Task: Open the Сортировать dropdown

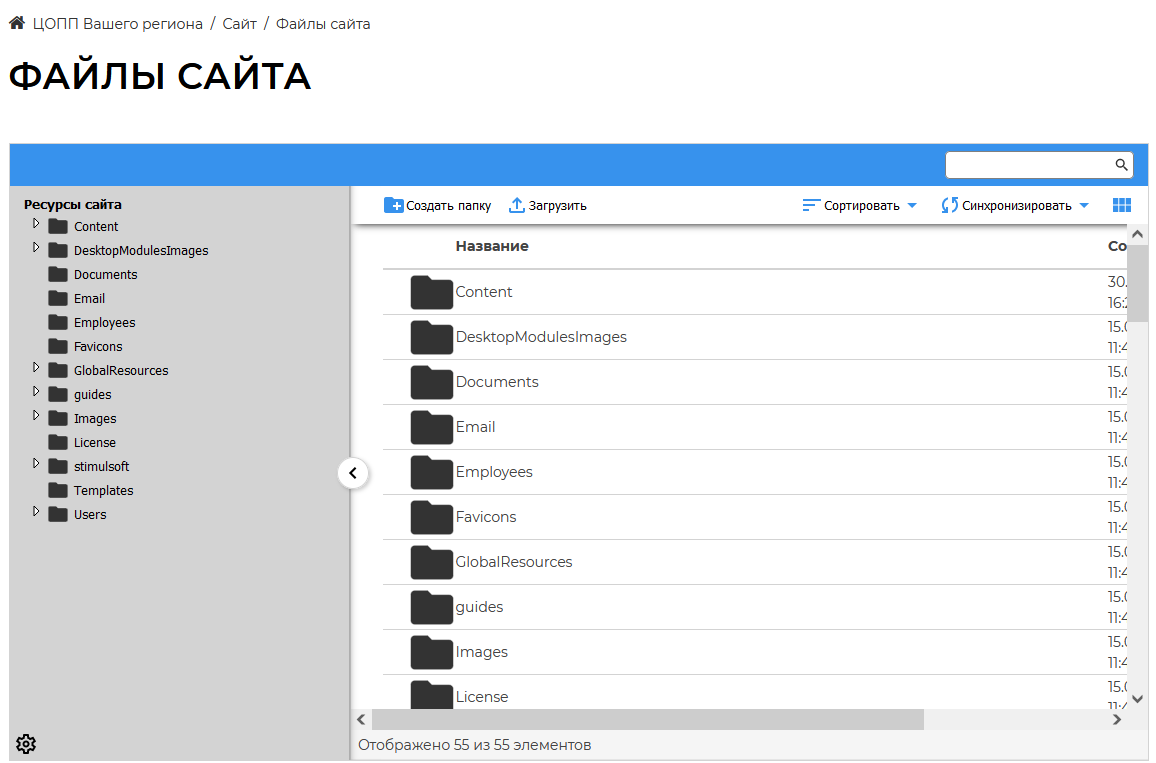Action: [859, 206]
